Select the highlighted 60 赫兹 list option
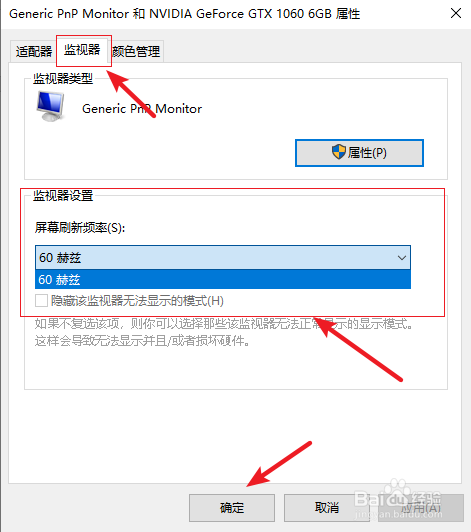471x532 pixels. 223,280
